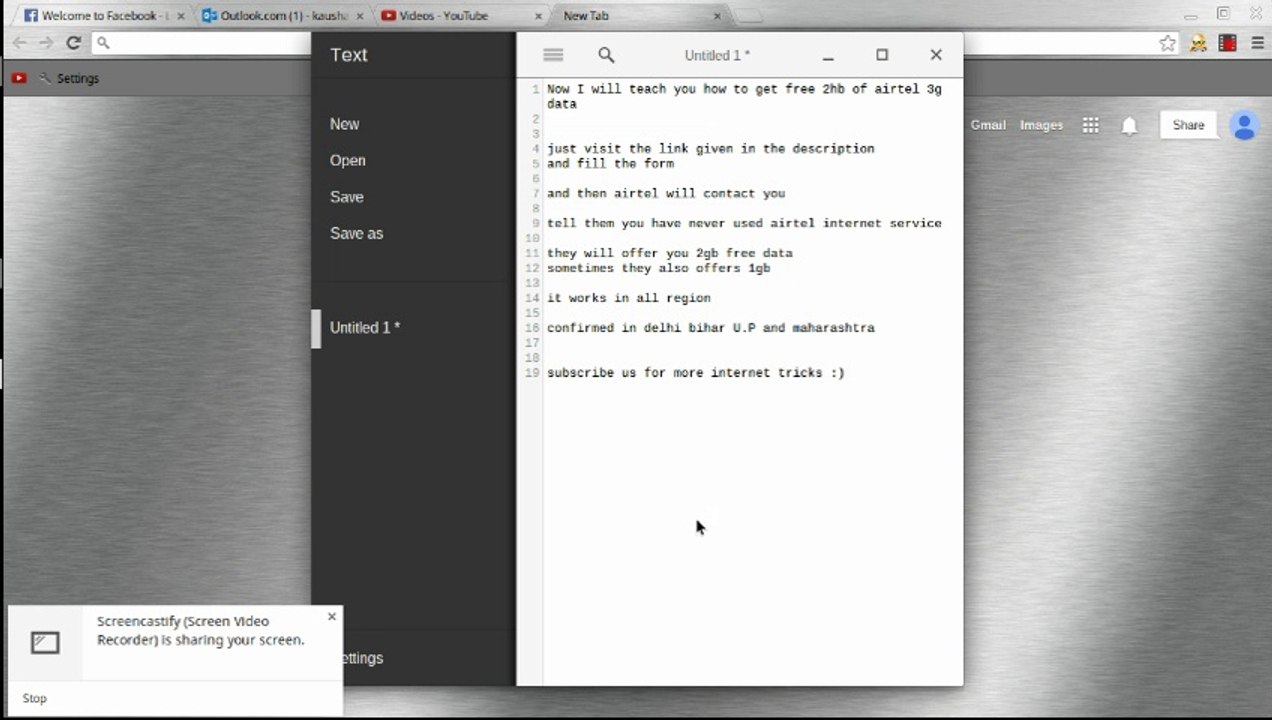
Task: Click line "just visit the link given in the description"
Action: [711, 148]
